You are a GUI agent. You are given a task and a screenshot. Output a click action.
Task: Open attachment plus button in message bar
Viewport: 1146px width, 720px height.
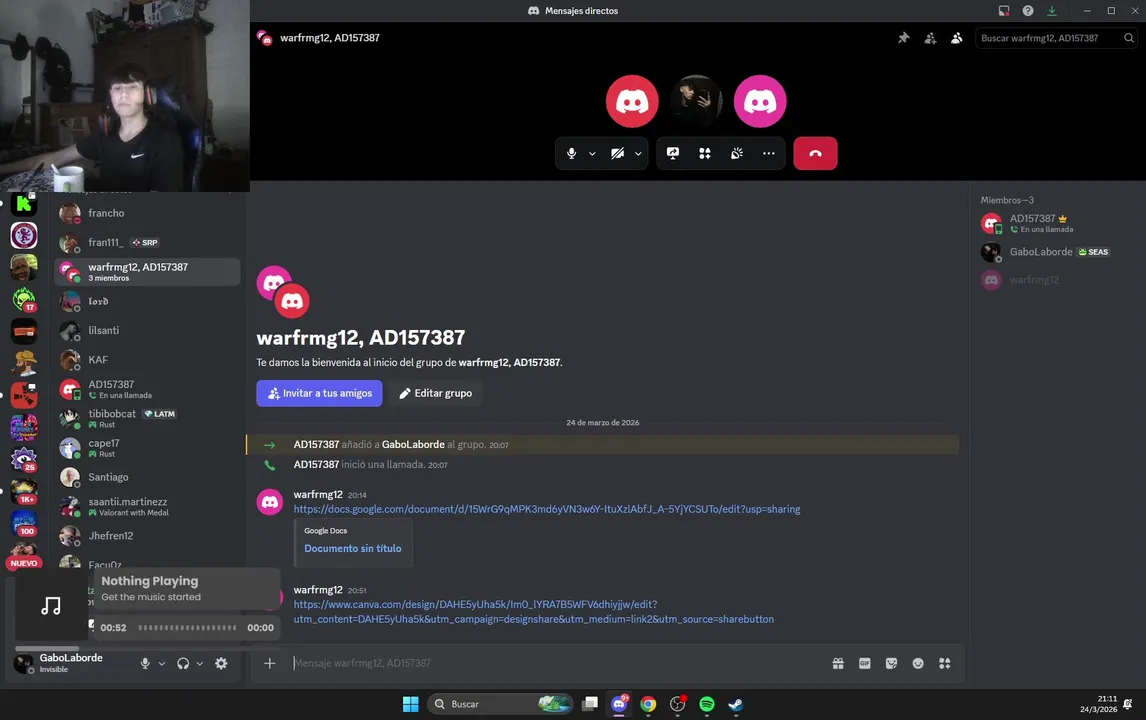click(x=270, y=663)
